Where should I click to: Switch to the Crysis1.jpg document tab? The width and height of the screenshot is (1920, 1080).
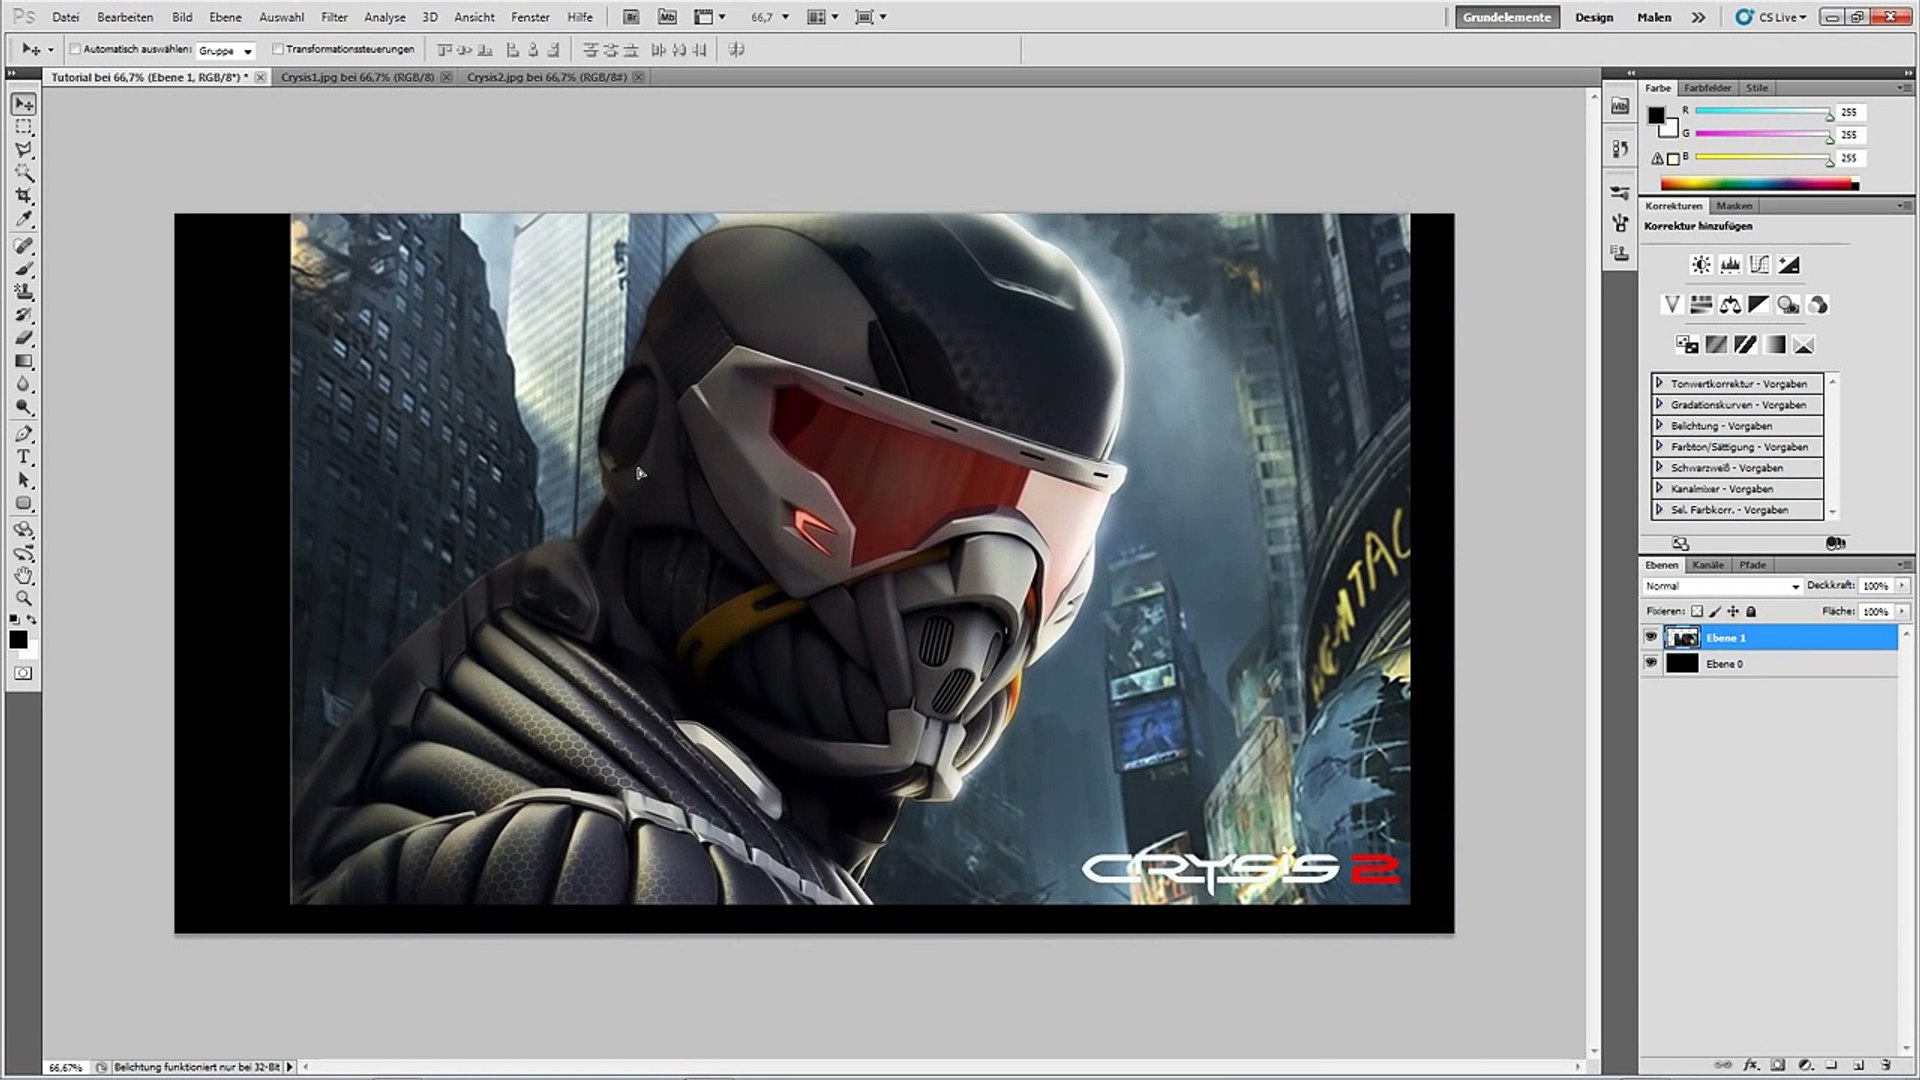point(357,77)
